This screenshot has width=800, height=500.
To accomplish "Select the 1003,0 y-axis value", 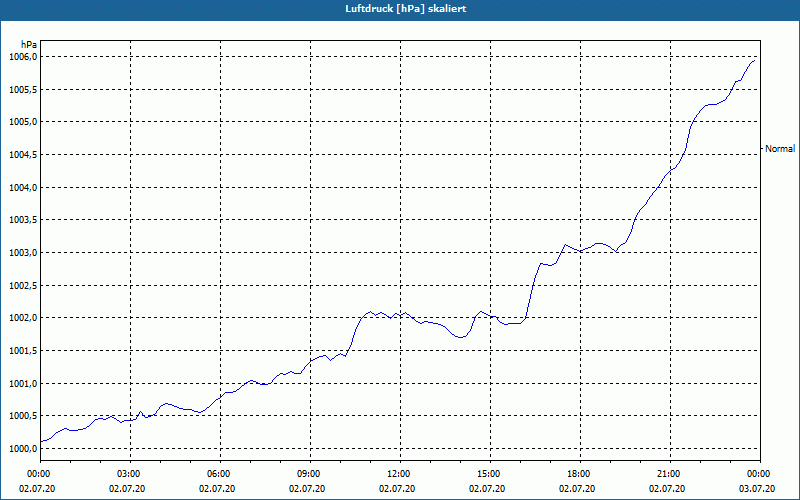I will point(23,253).
